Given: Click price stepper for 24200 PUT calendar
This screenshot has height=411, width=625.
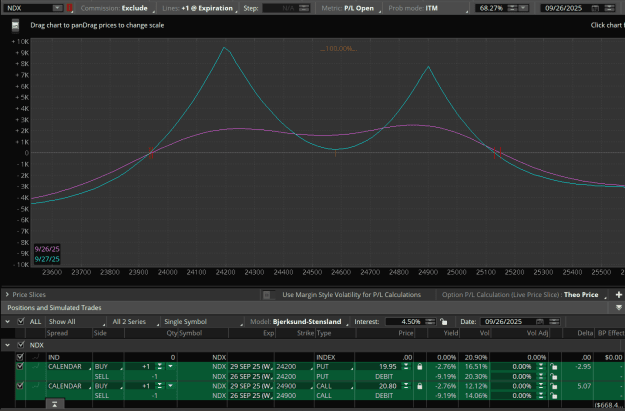Looking at the screenshot, I should (x=406, y=366).
